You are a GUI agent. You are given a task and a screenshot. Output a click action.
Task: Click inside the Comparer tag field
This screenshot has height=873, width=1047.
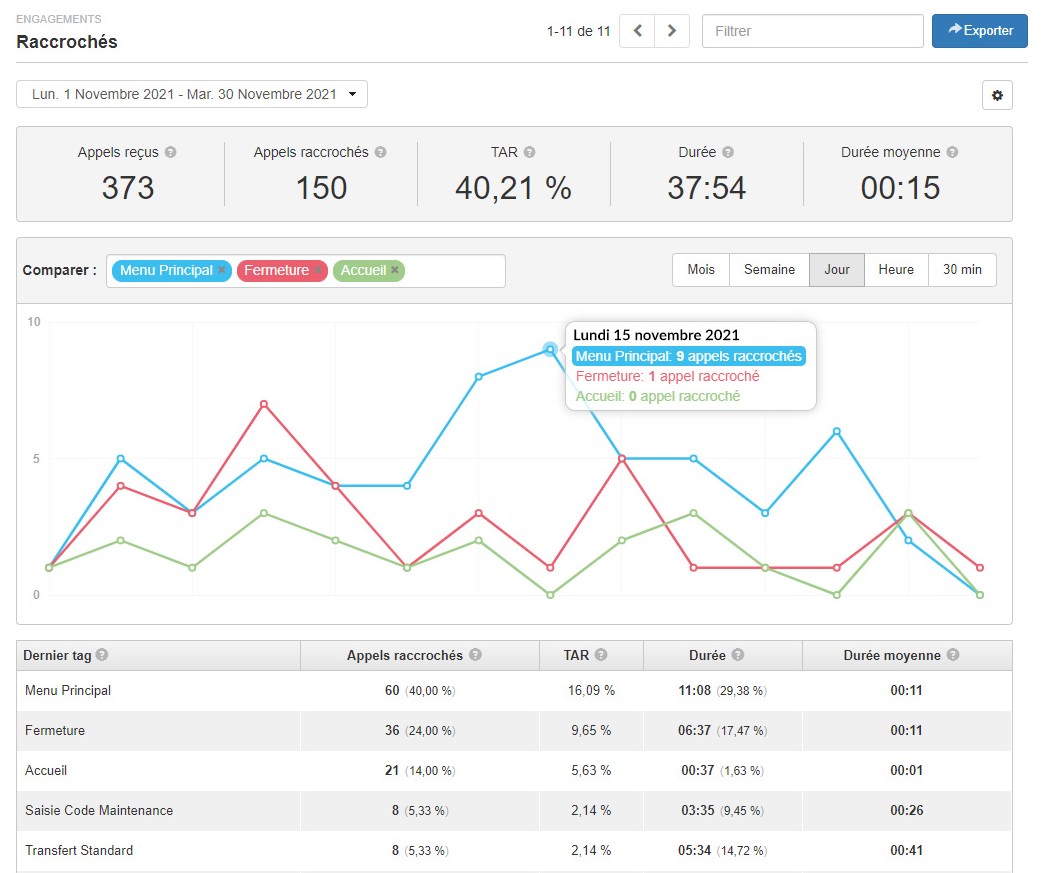pyautogui.click(x=455, y=271)
